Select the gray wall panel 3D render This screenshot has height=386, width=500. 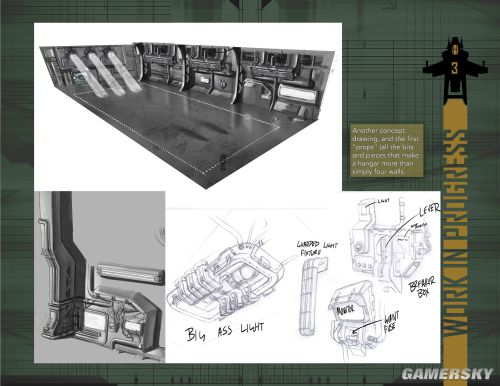[x=100, y=277]
